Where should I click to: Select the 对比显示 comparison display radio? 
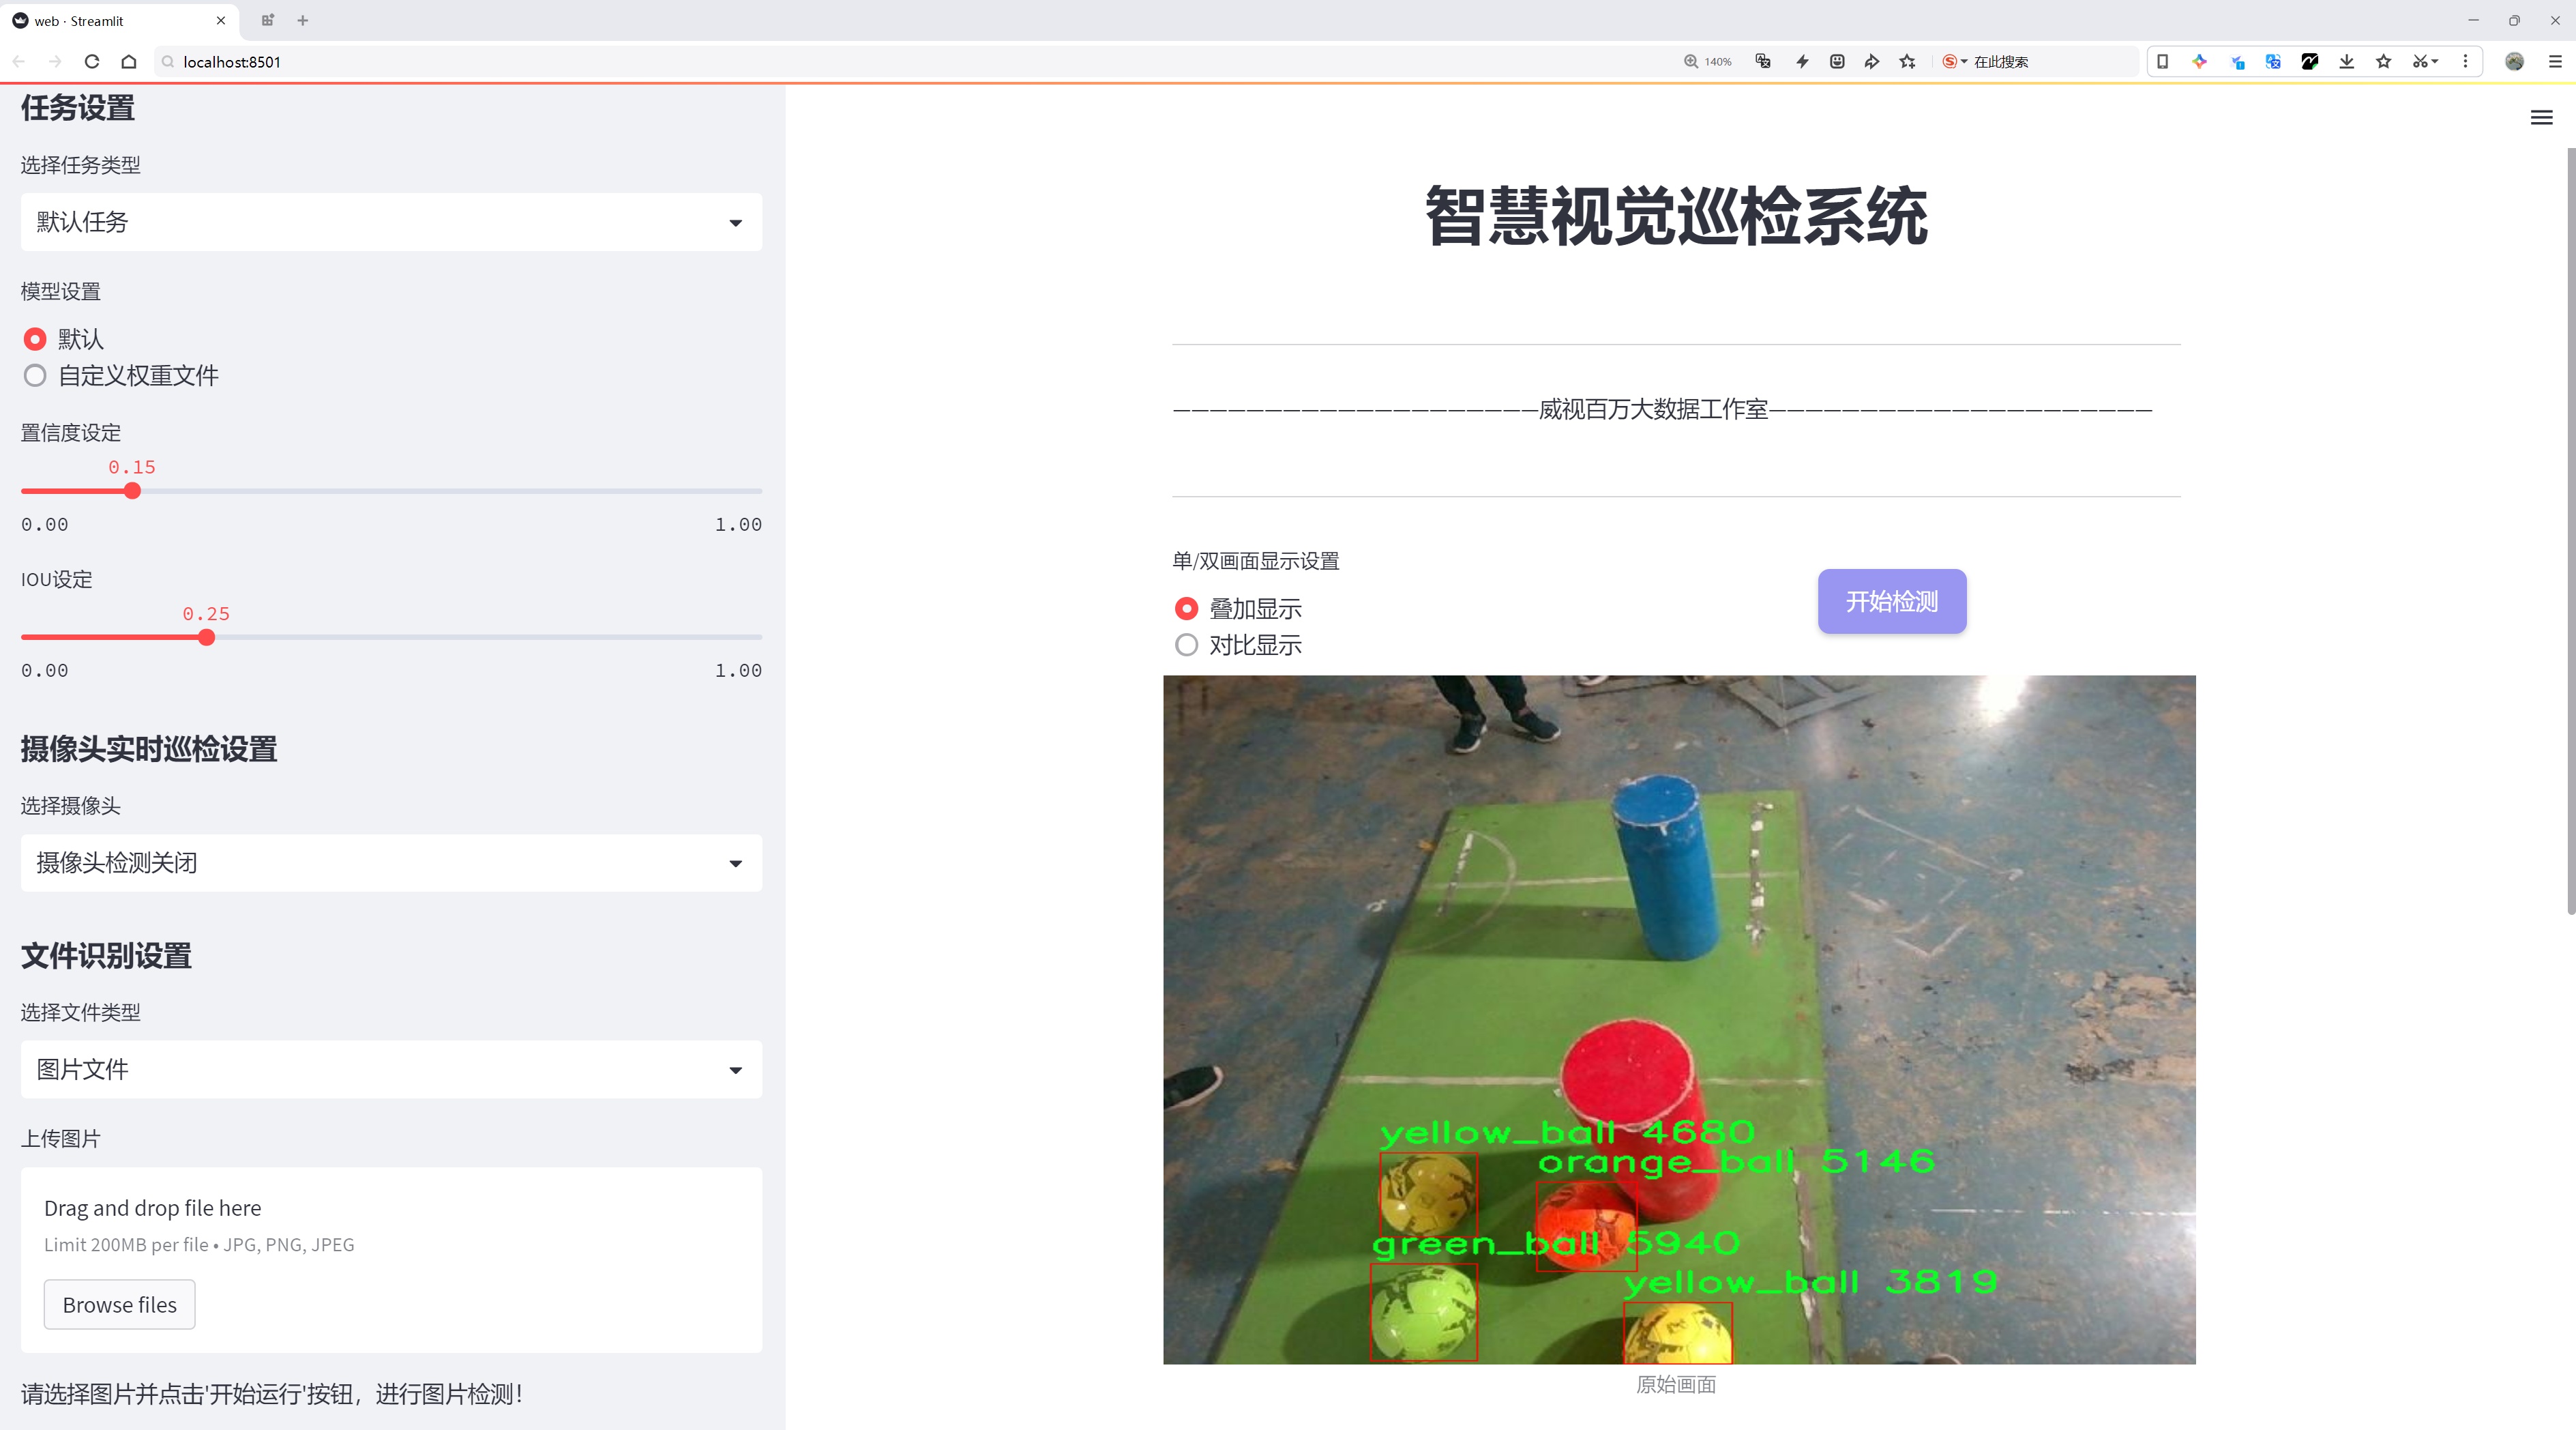(1186, 645)
